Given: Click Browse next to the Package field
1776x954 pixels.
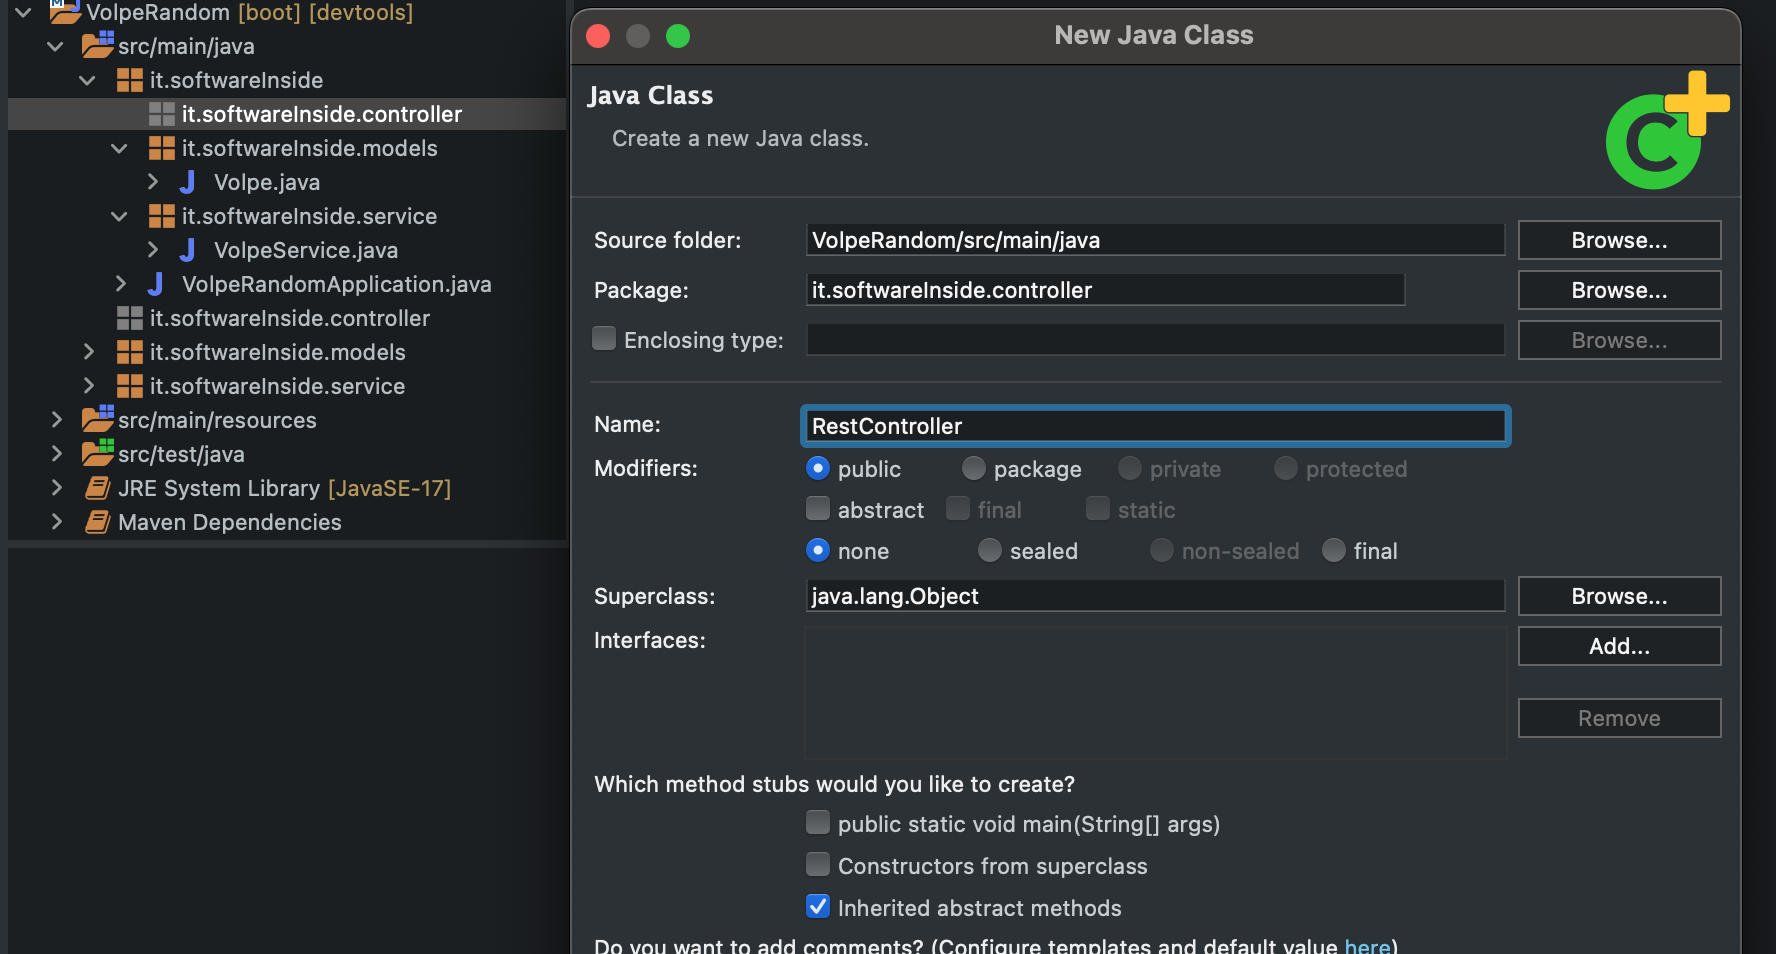Looking at the screenshot, I should point(1619,290).
